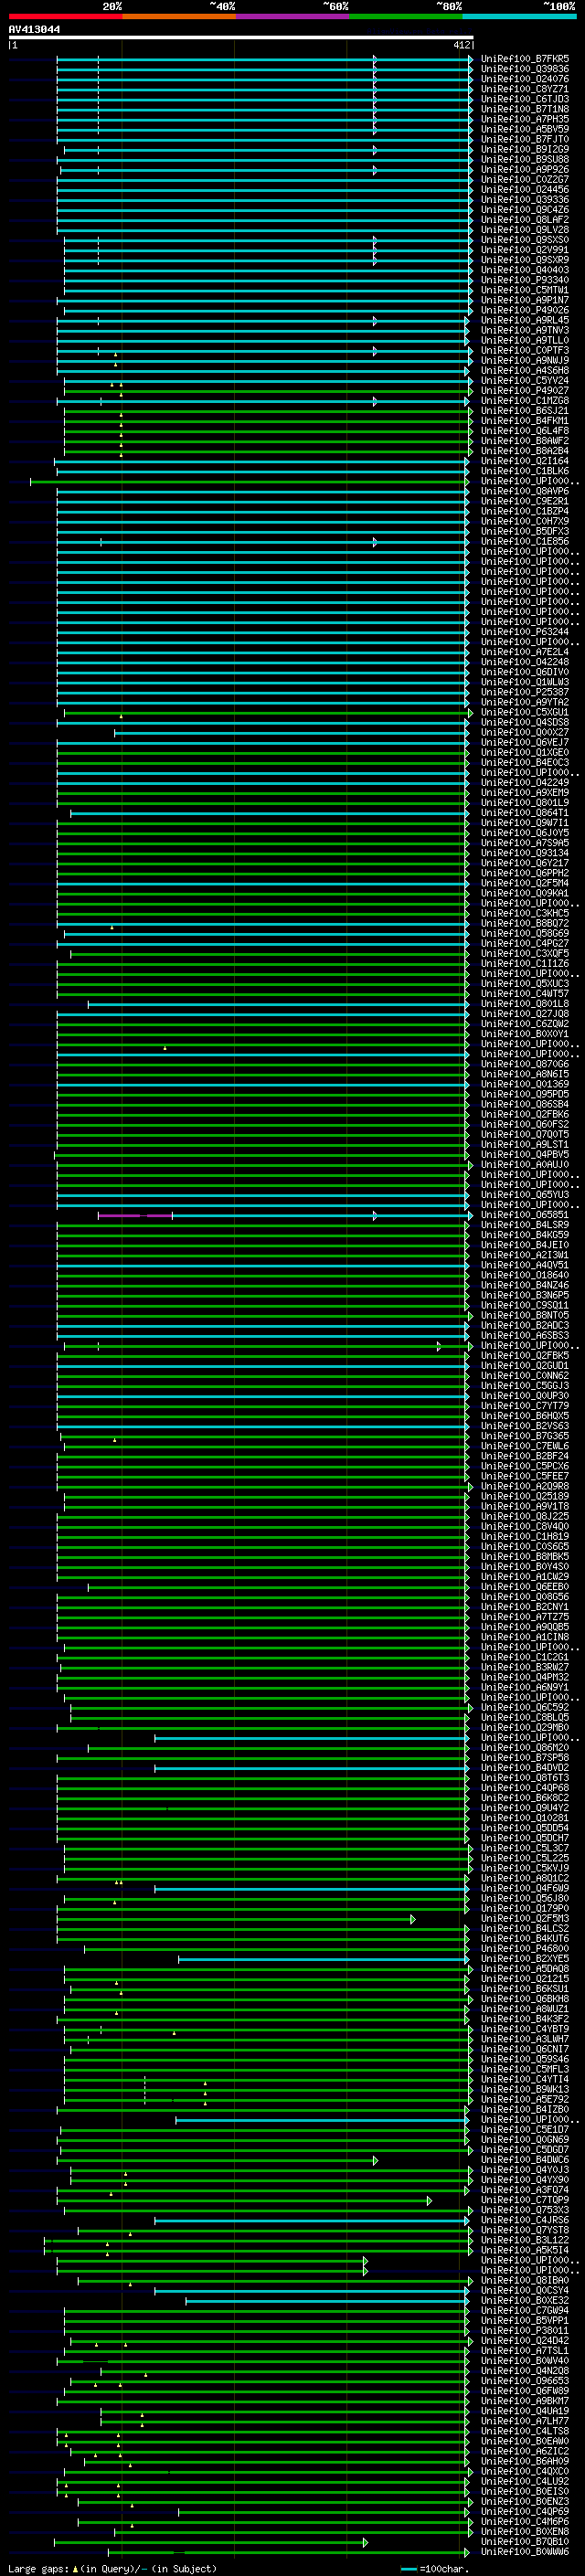The width and height of the screenshot is (585, 2576).
Task: Click the UniRef100_A6N9Y1 label
Action: pos(525,1688)
